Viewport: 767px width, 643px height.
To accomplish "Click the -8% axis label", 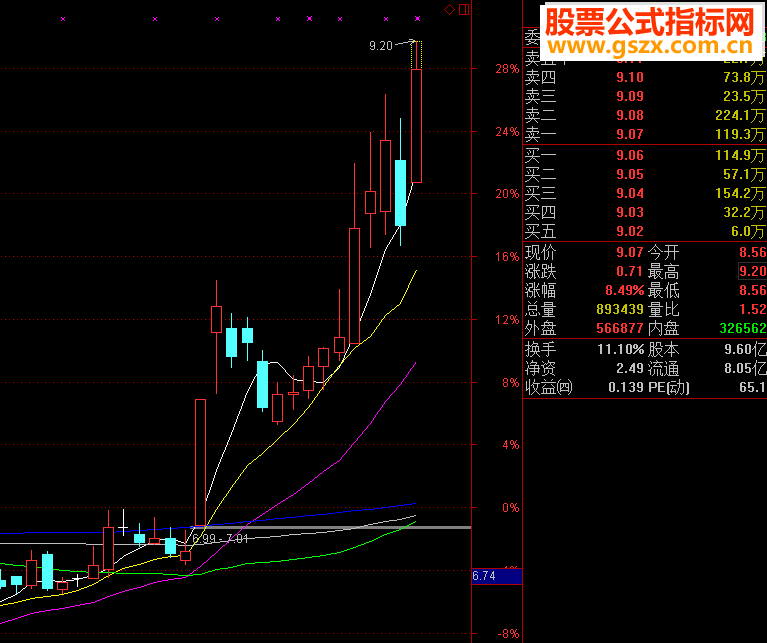I will pos(508,634).
